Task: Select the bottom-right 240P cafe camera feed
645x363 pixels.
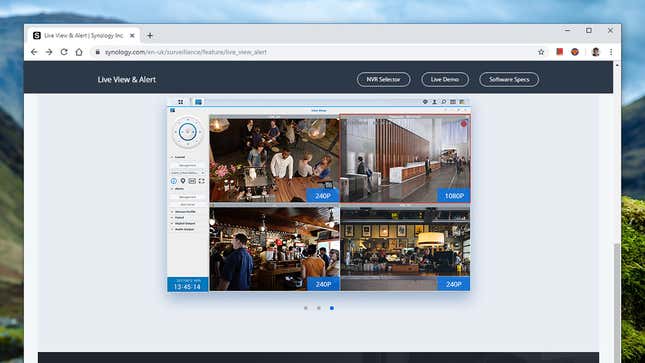Action: click(405, 249)
